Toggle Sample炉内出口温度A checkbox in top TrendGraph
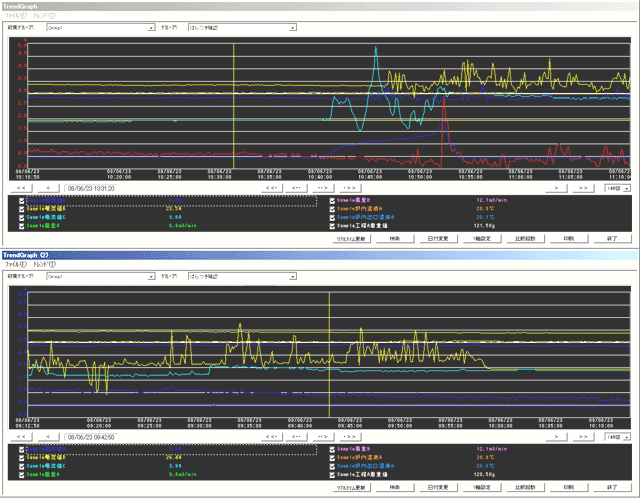Viewport: 640px width, 498px height. [x=332, y=218]
